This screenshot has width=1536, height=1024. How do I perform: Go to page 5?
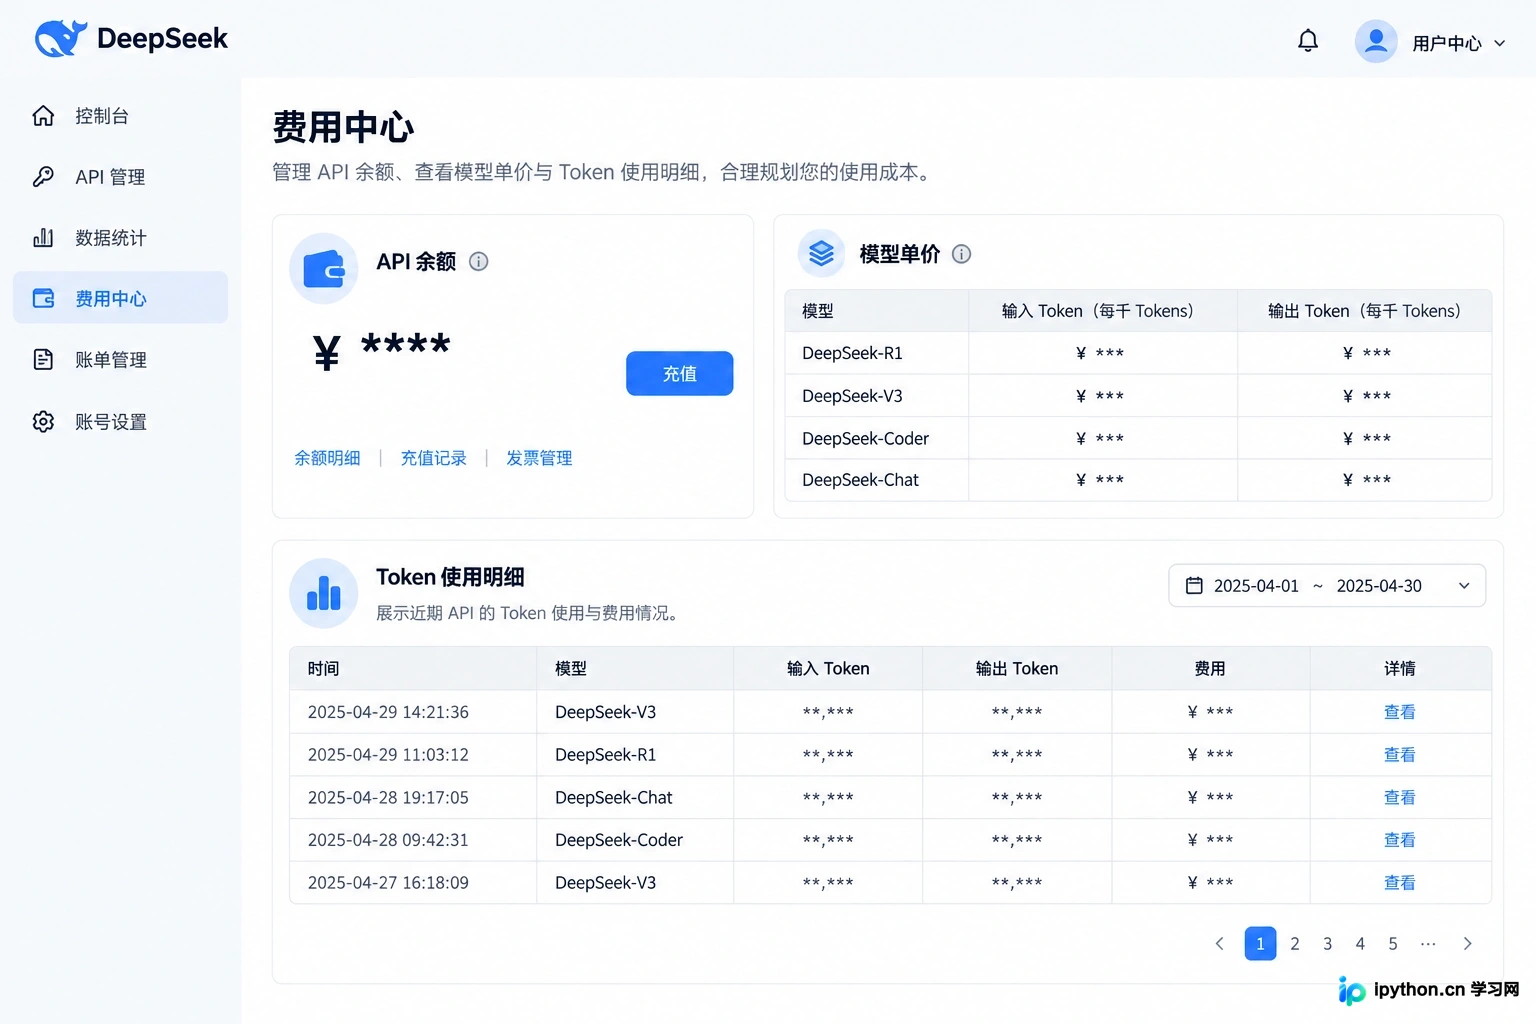(x=1393, y=944)
